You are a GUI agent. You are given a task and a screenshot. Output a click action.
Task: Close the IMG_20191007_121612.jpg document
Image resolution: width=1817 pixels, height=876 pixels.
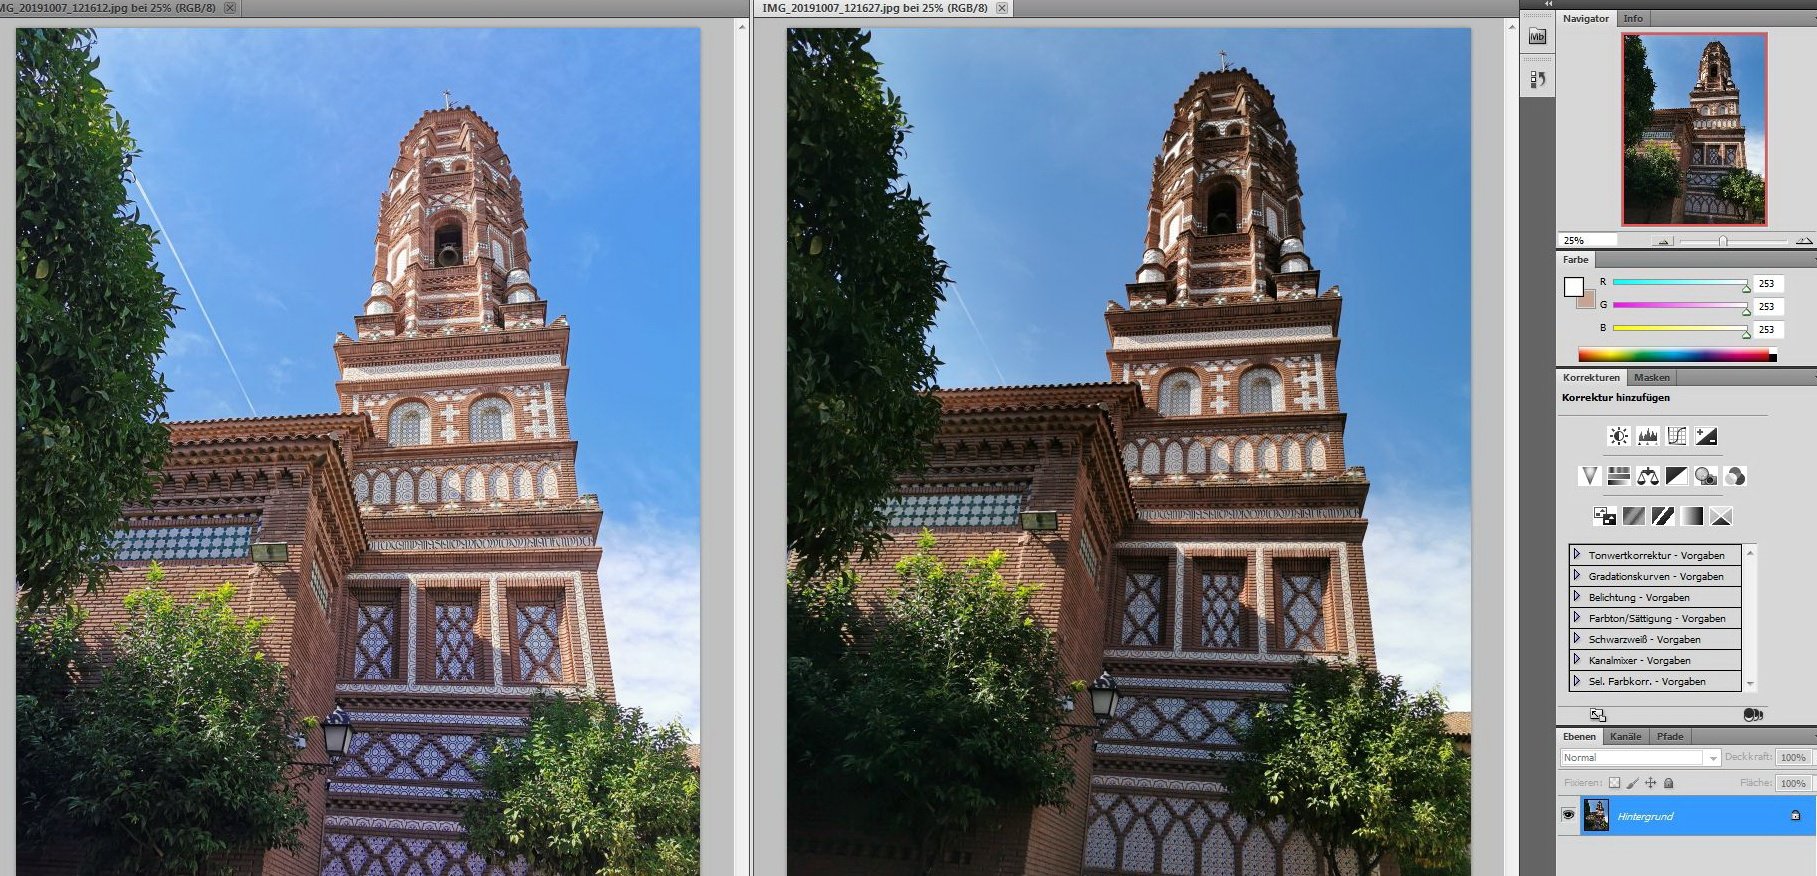click(x=230, y=8)
